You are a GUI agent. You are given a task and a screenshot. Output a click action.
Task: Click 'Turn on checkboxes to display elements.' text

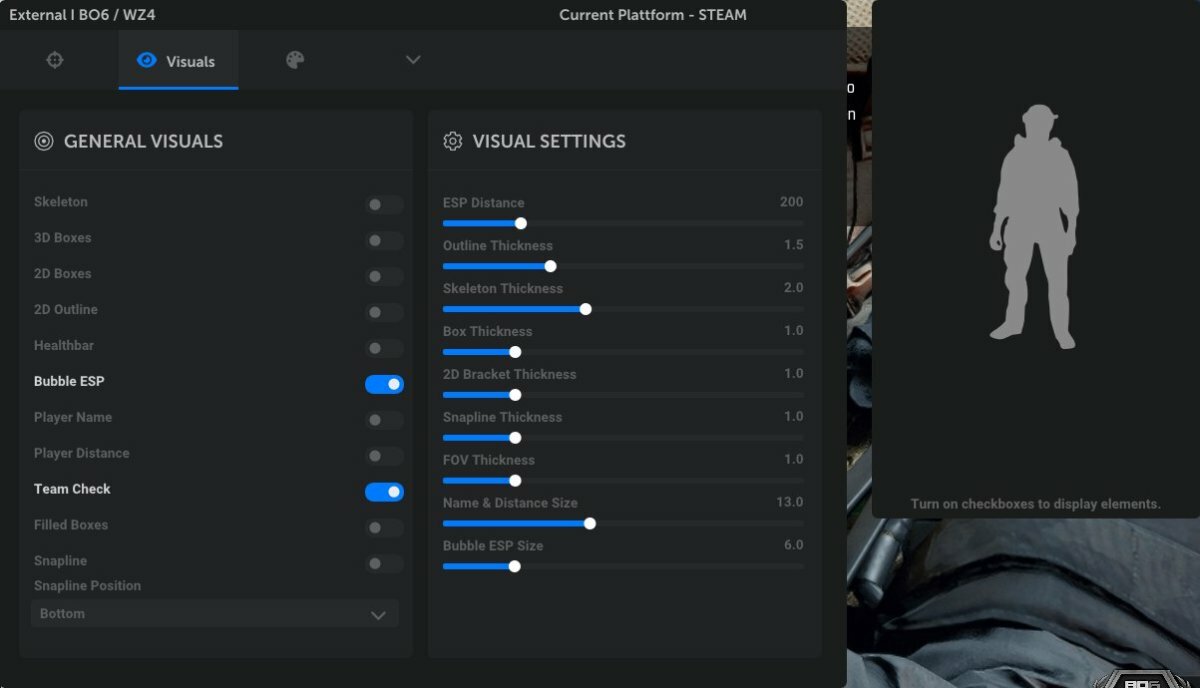click(1036, 504)
